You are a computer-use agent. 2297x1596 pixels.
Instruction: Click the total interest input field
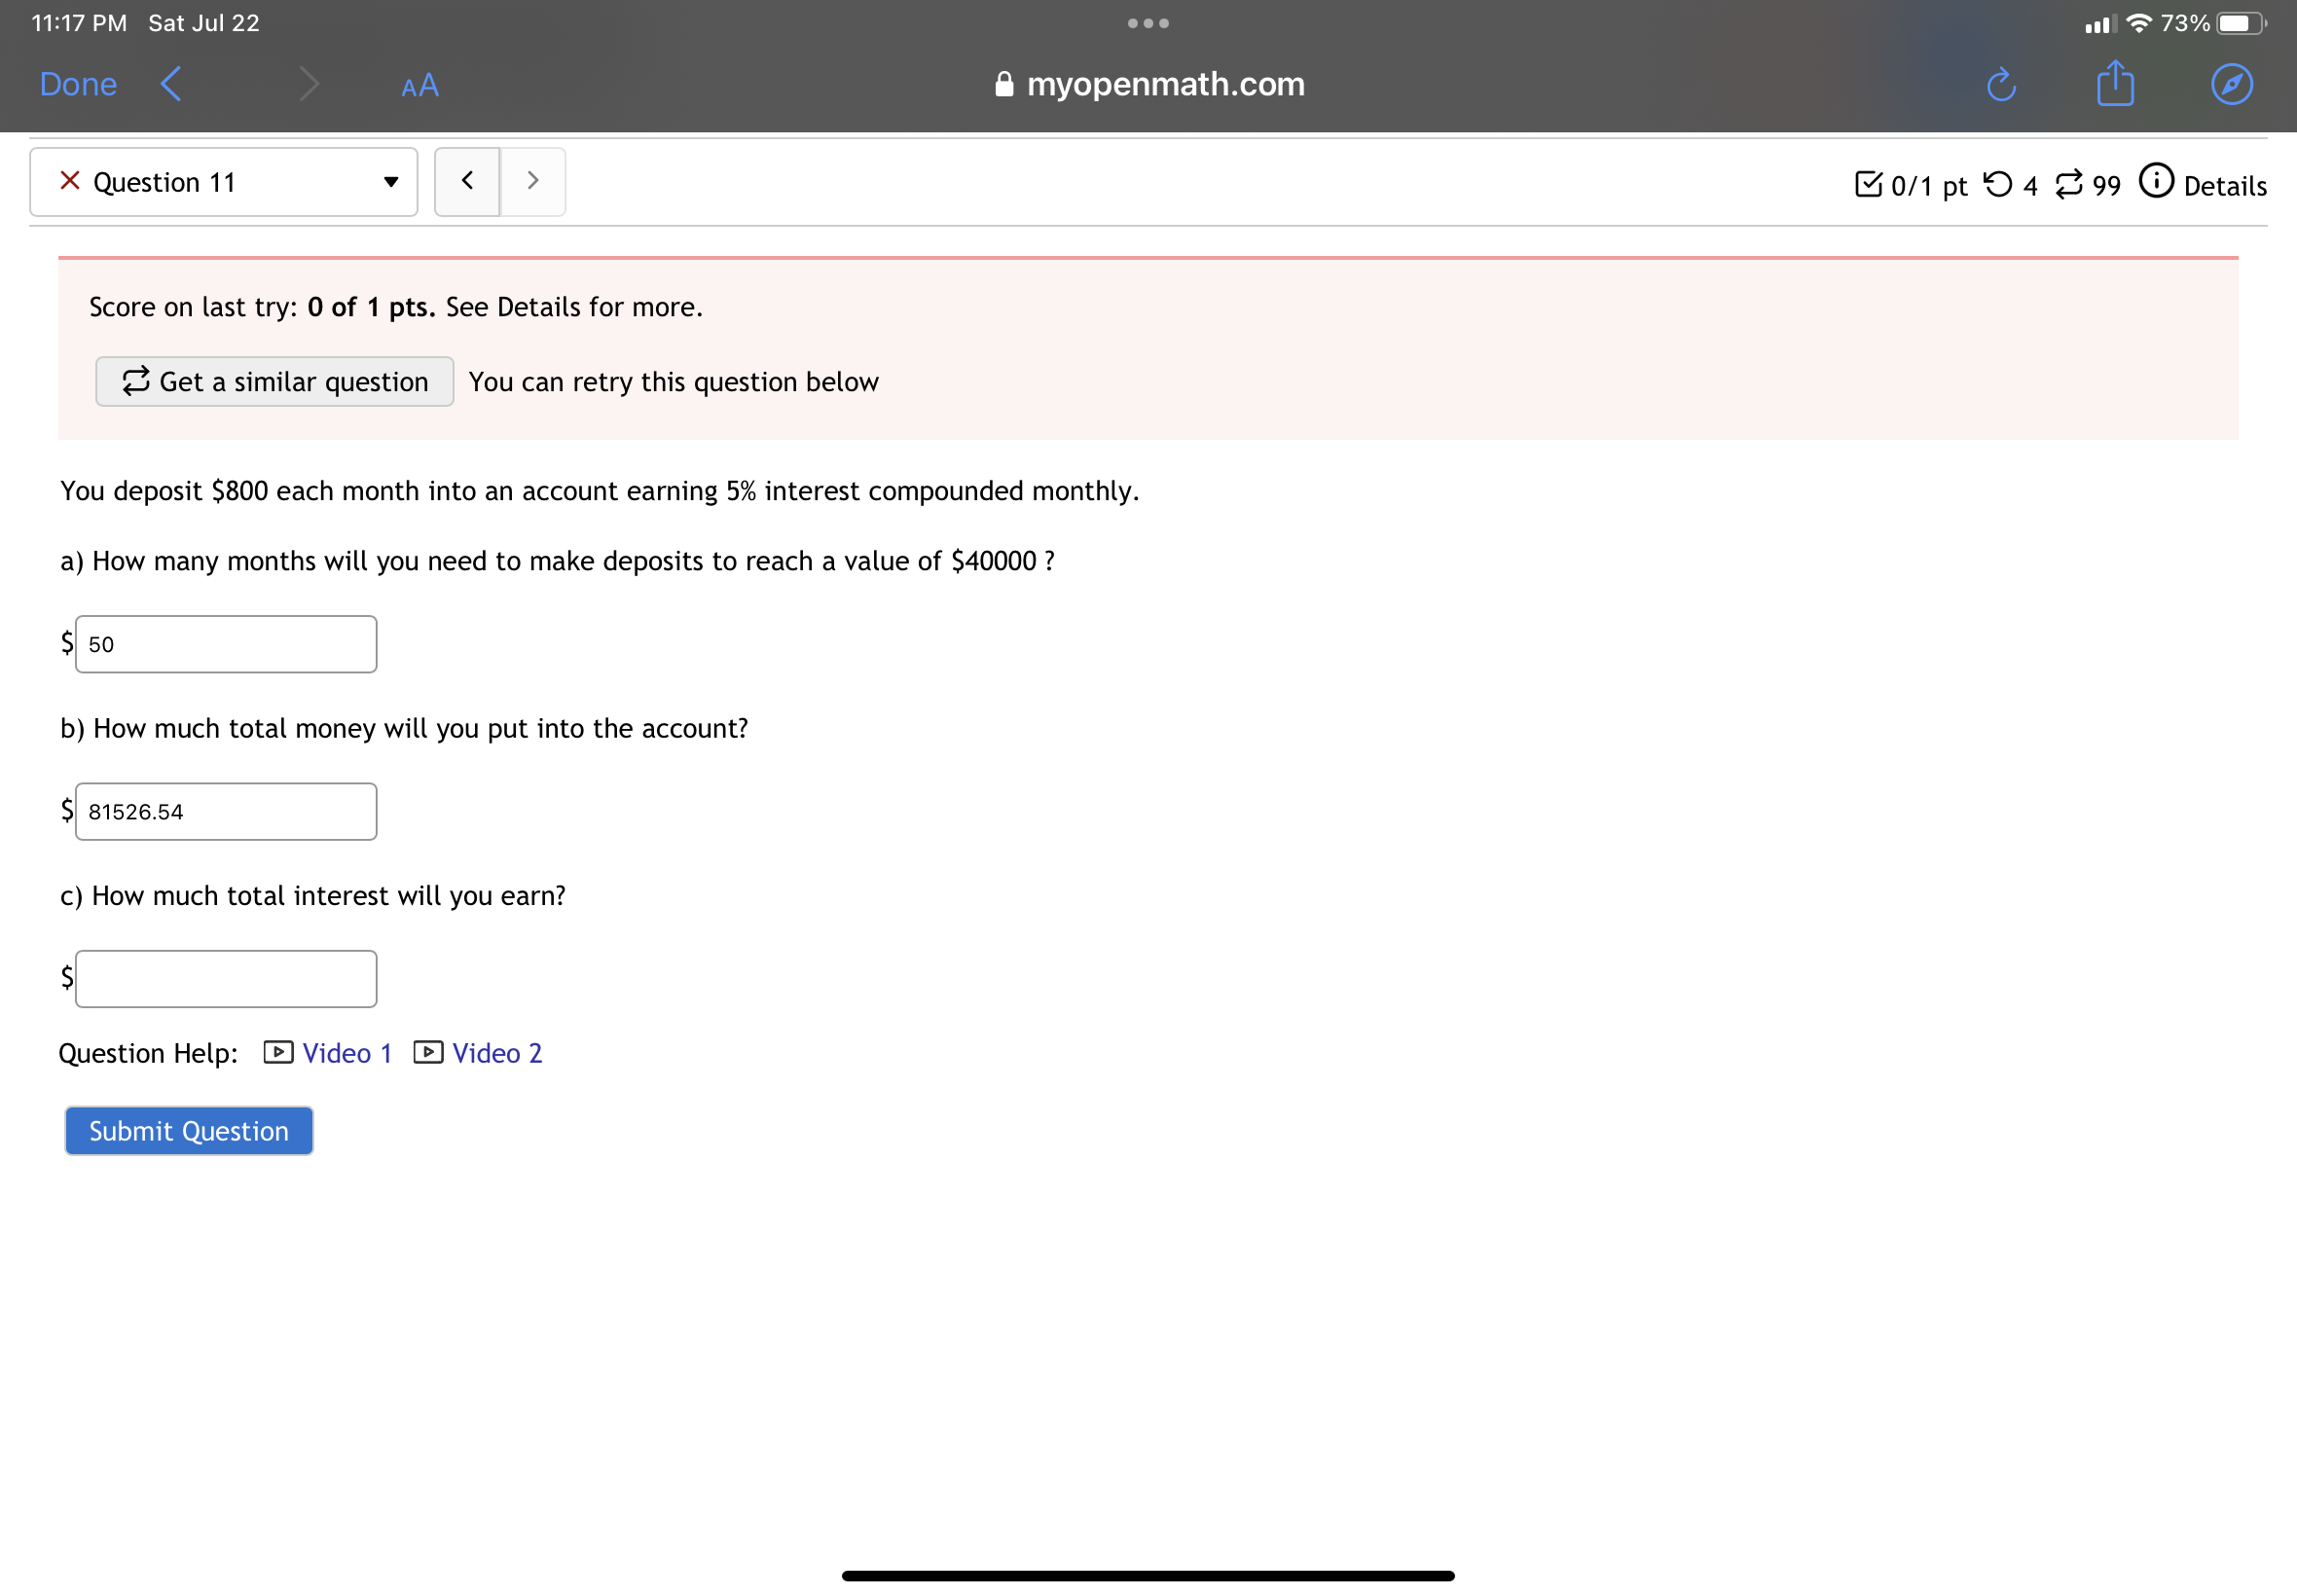click(x=226, y=978)
